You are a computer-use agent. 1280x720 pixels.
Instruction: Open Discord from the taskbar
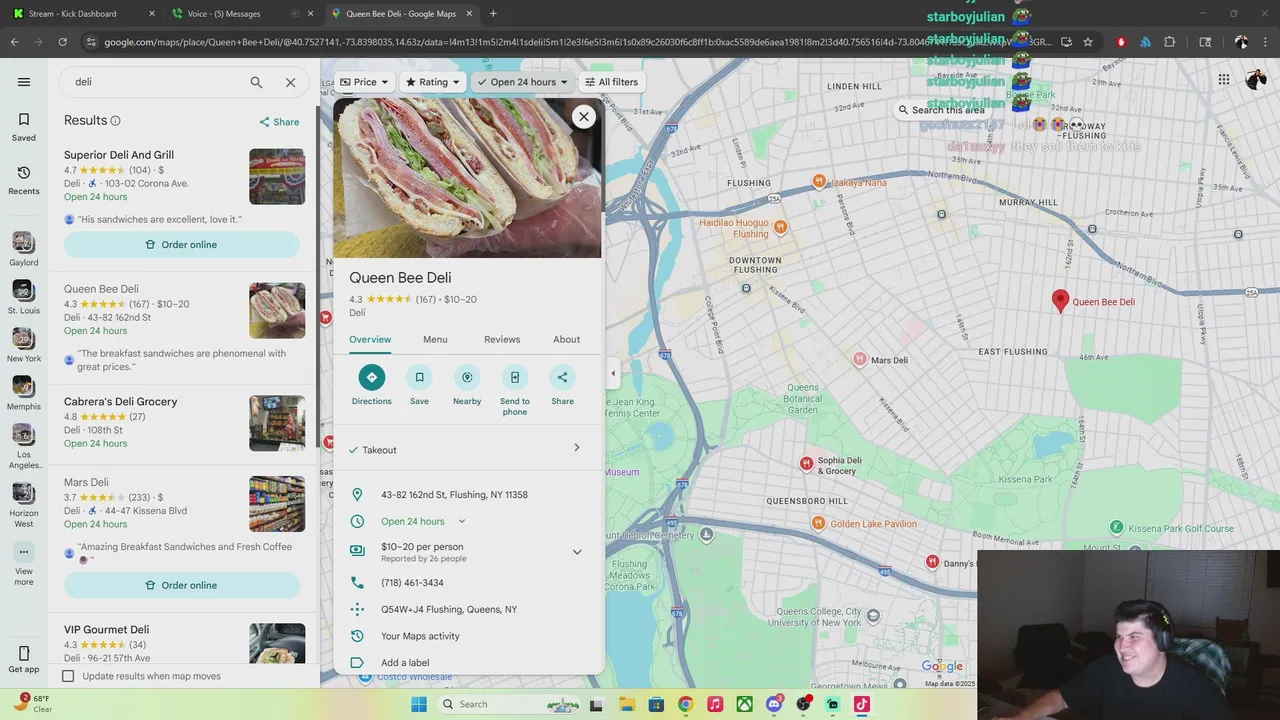pos(774,704)
